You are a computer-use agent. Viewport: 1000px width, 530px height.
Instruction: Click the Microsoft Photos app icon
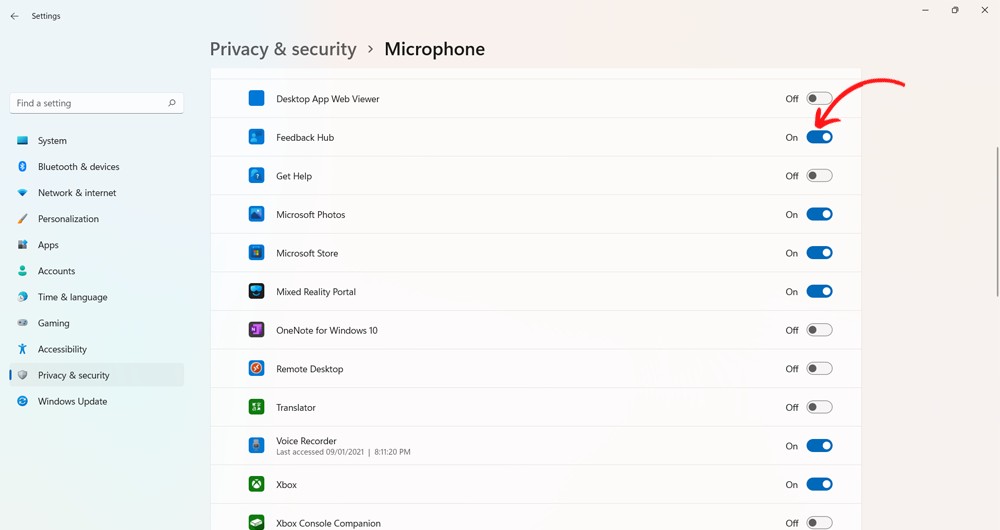pos(256,214)
